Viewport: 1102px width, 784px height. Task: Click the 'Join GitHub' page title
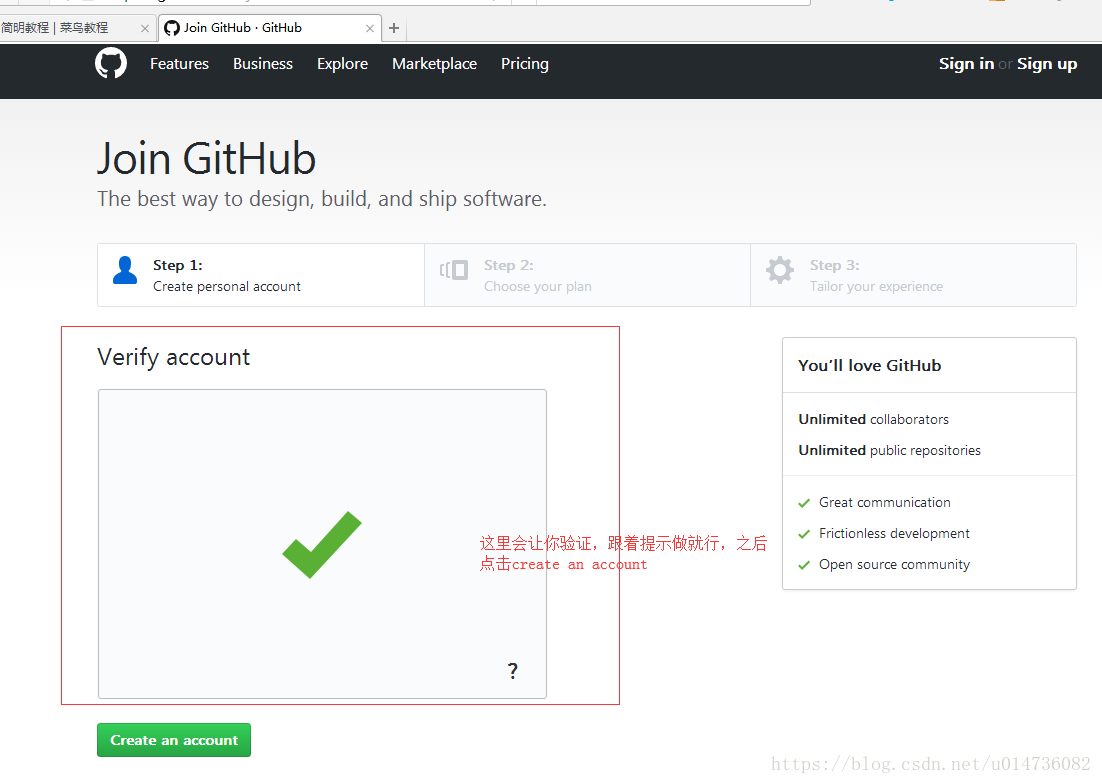pos(207,158)
